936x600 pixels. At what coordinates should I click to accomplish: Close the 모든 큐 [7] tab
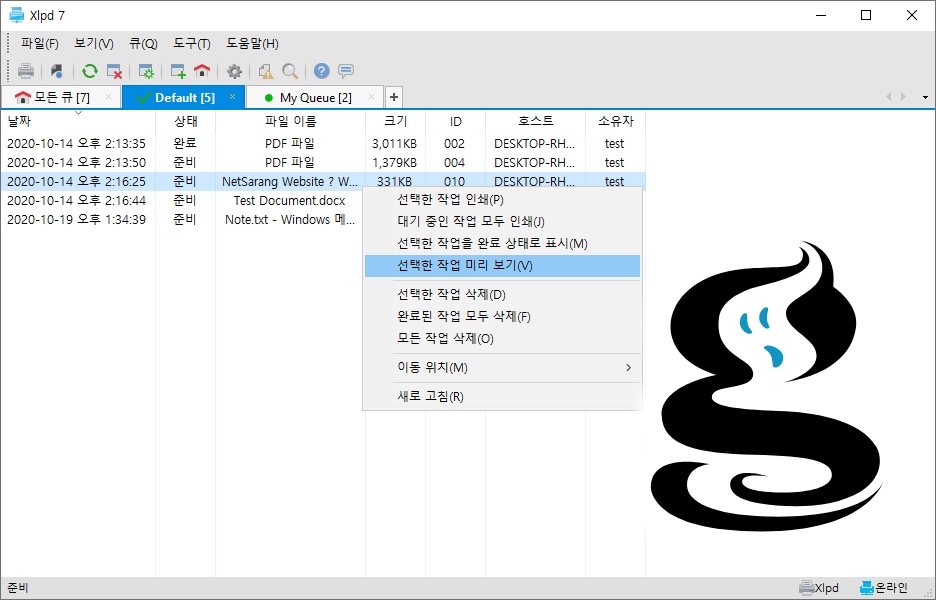(x=108, y=97)
